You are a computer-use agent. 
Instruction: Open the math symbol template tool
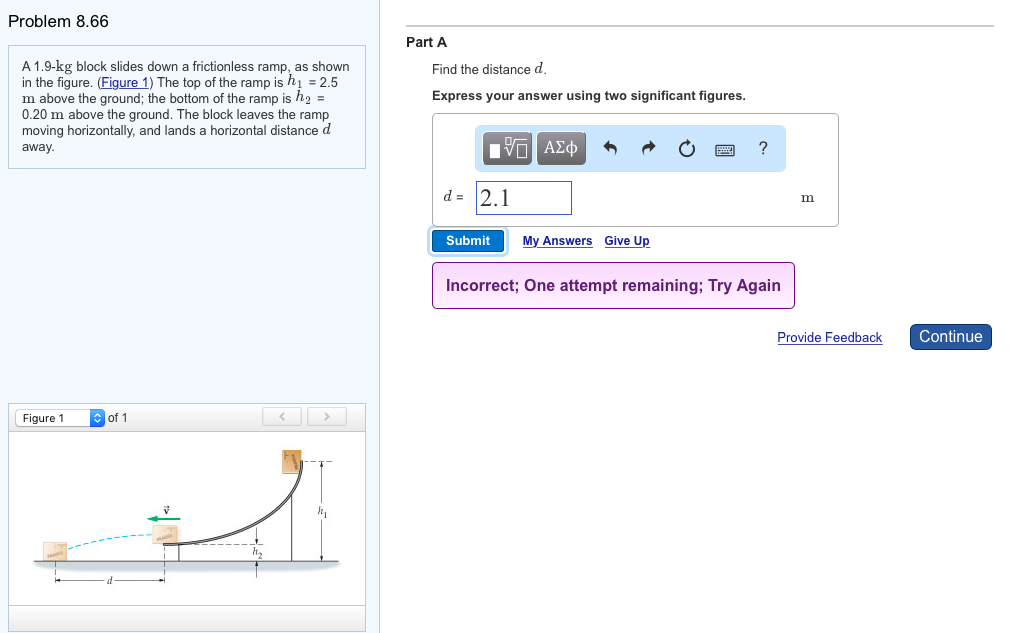tap(506, 148)
